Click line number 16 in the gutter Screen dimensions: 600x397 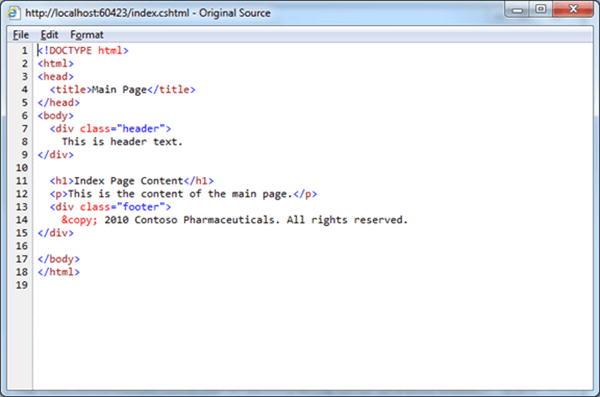[22, 246]
